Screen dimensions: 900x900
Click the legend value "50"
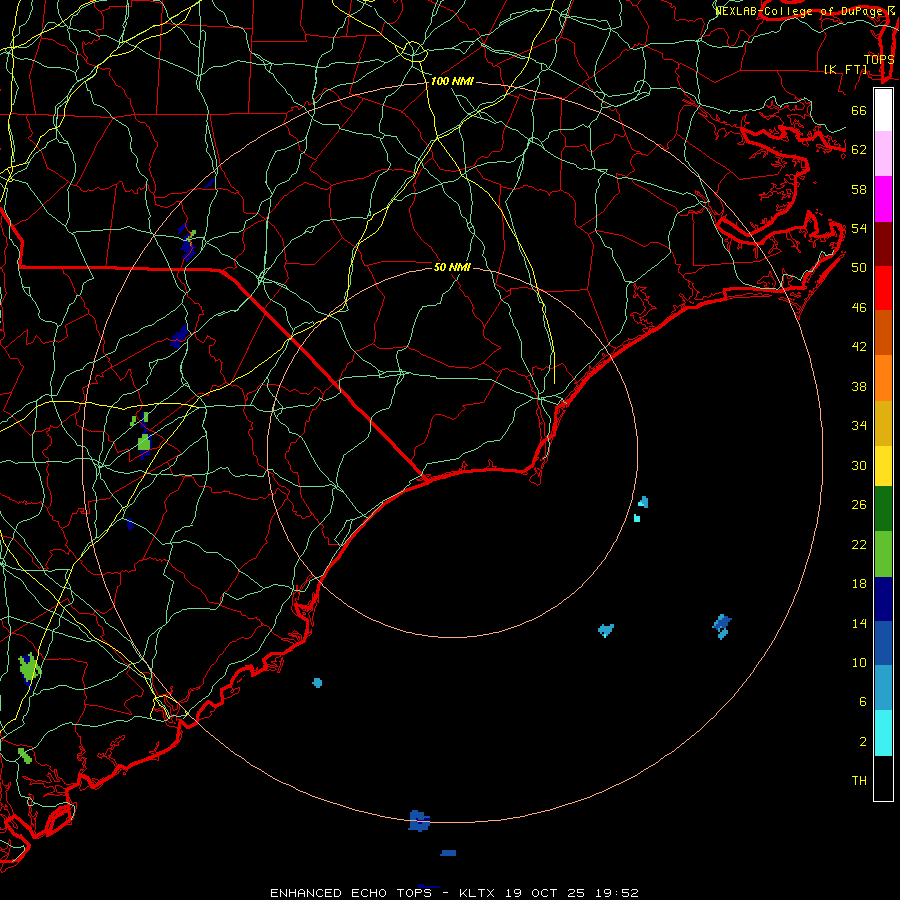(859, 268)
